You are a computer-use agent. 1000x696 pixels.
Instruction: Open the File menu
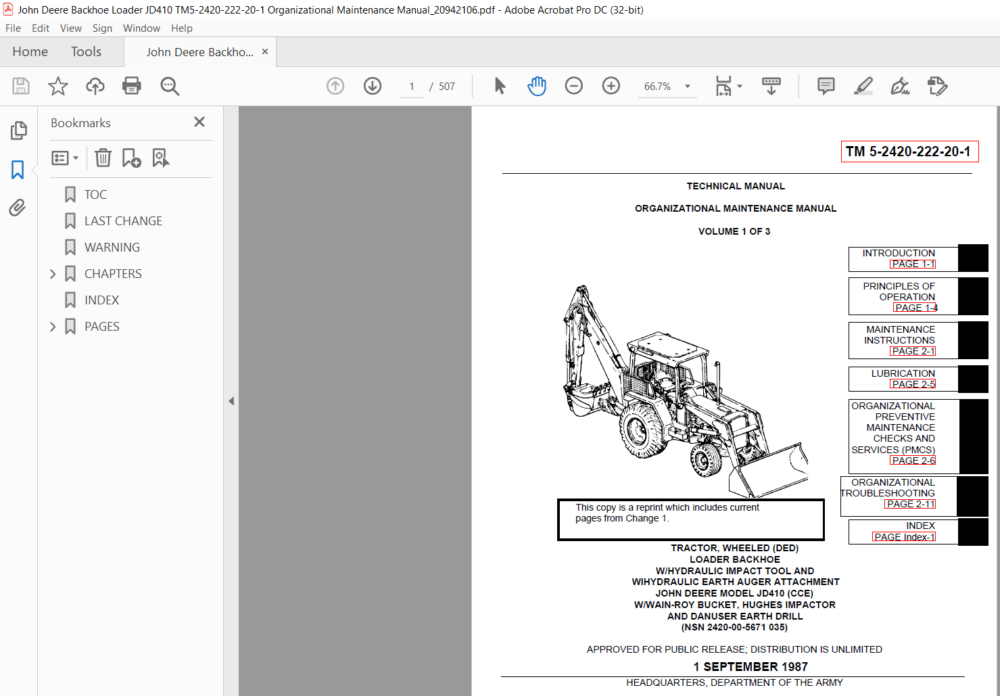[x=13, y=28]
